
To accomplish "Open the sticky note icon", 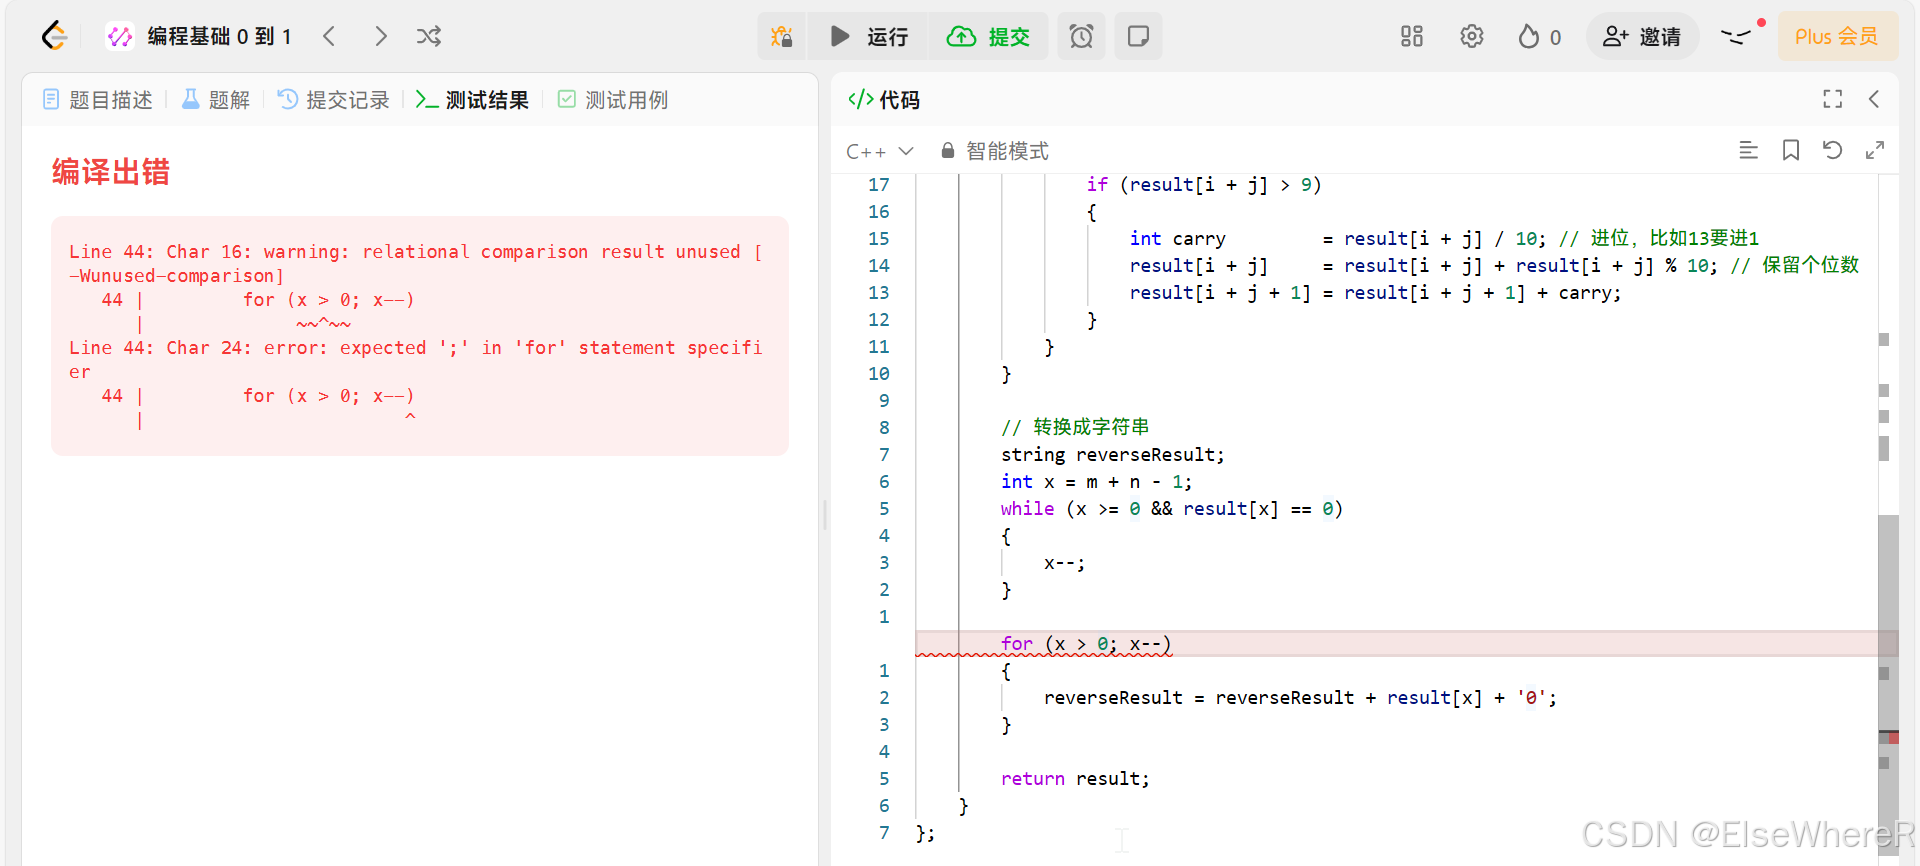I will pyautogui.click(x=1138, y=37).
